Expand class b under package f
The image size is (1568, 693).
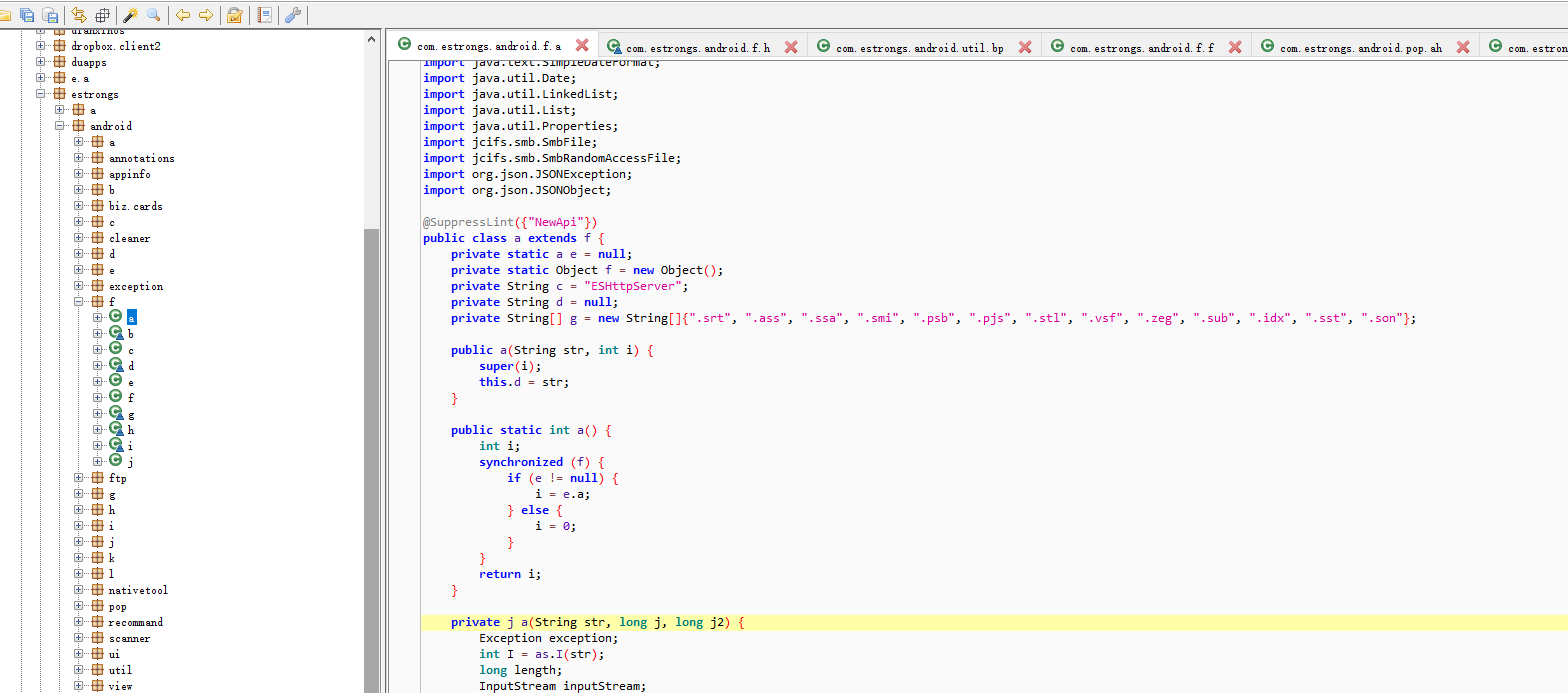(98, 334)
